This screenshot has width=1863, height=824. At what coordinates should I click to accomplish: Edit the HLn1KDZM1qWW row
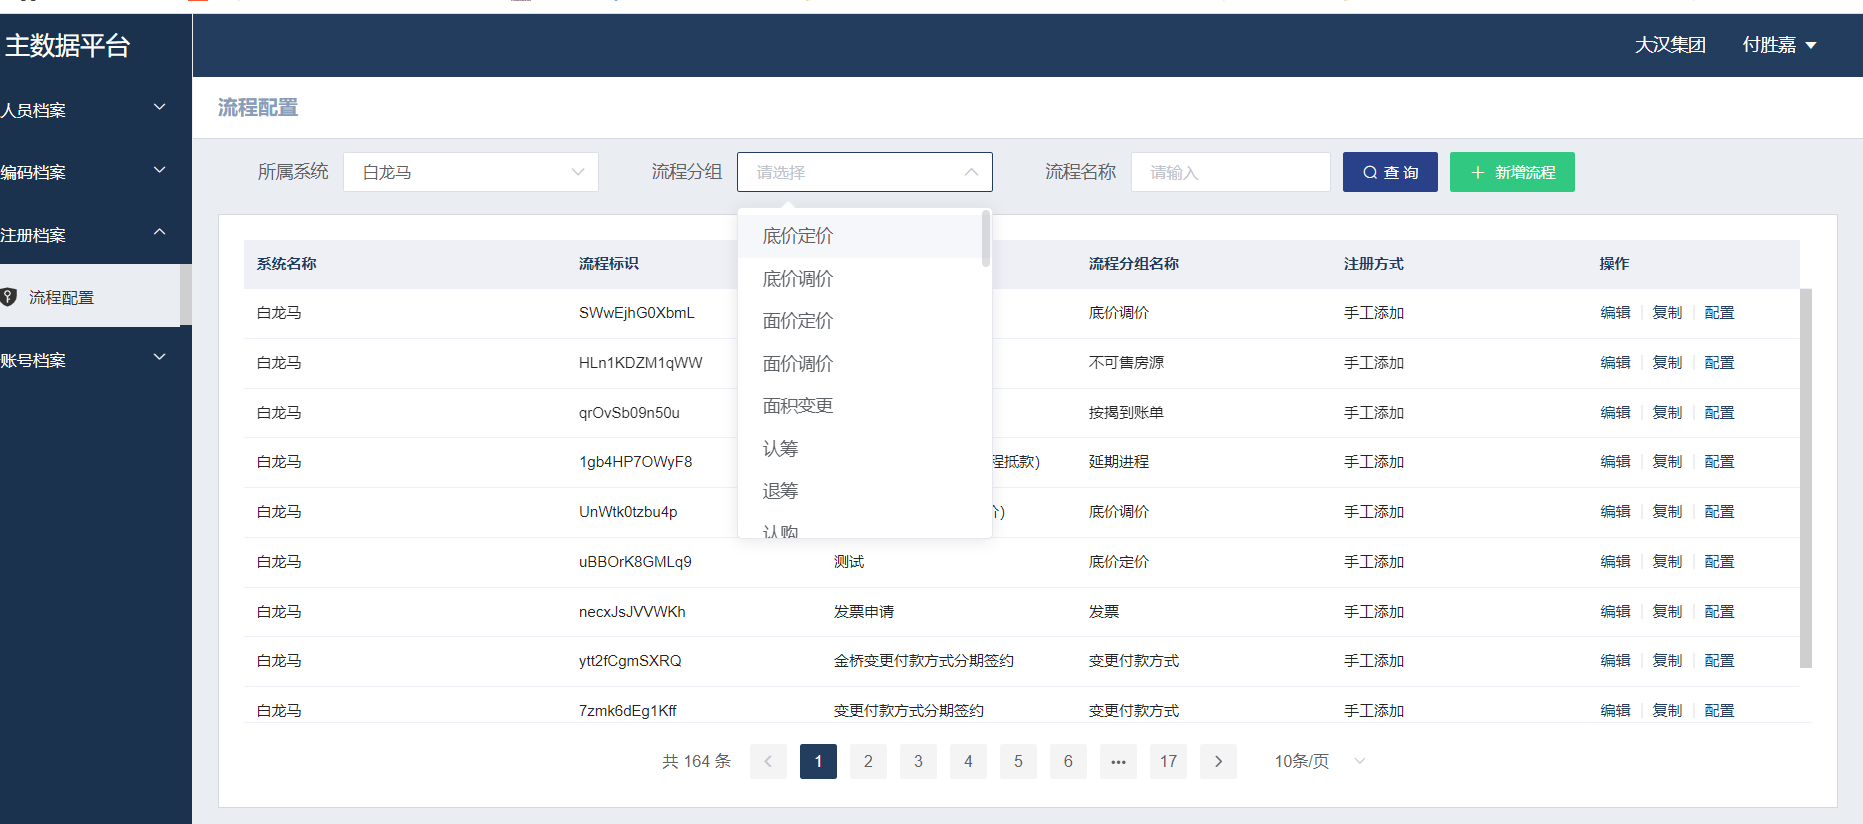[1615, 363]
